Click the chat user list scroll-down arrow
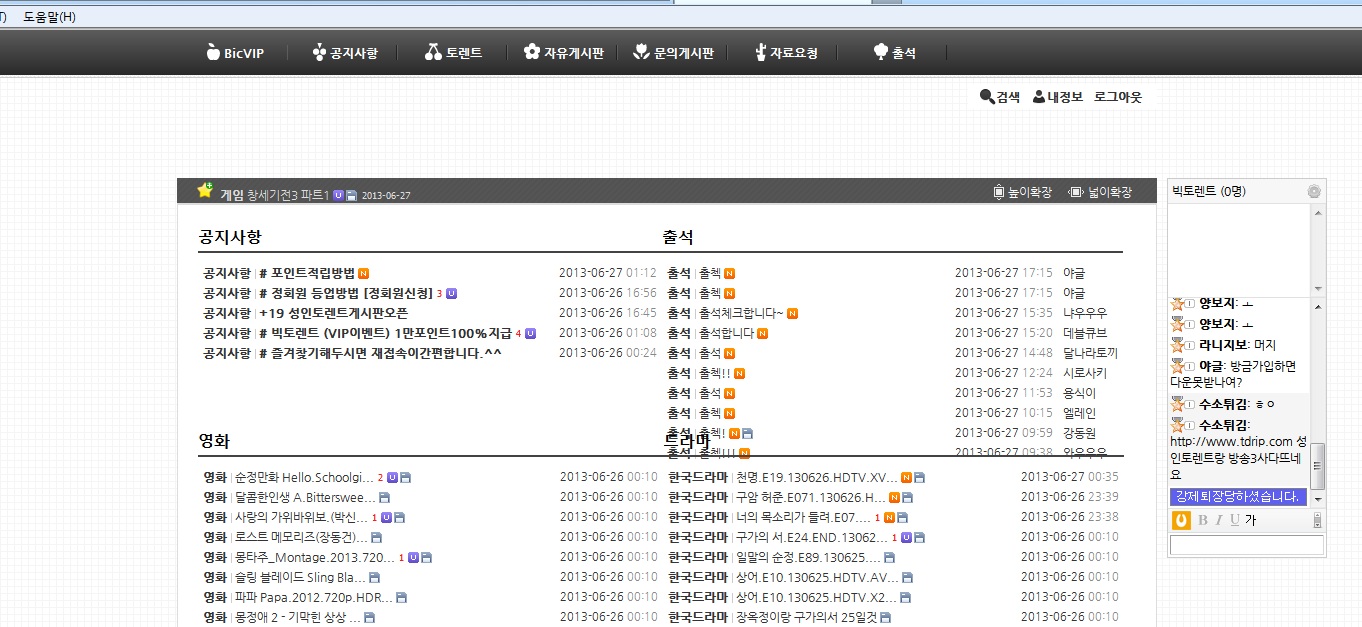The image size is (1362, 627). click(1318, 288)
